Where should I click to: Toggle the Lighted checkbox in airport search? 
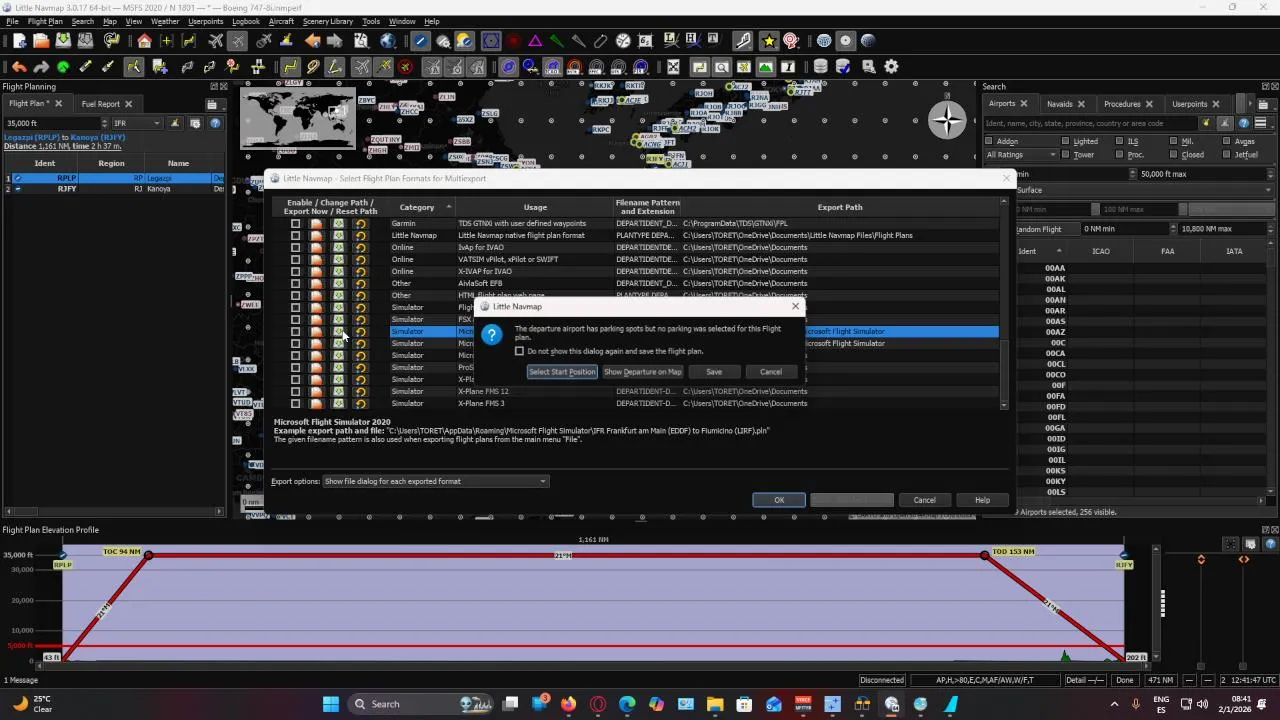click(x=1065, y=142)
